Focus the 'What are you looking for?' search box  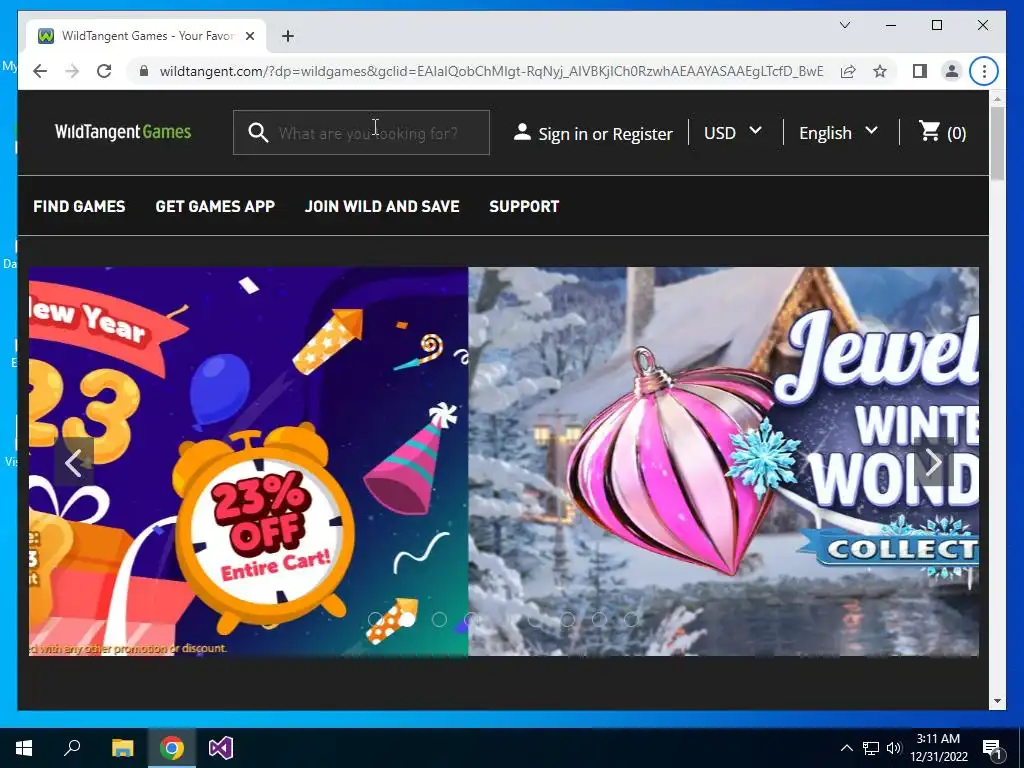point(361,133)
